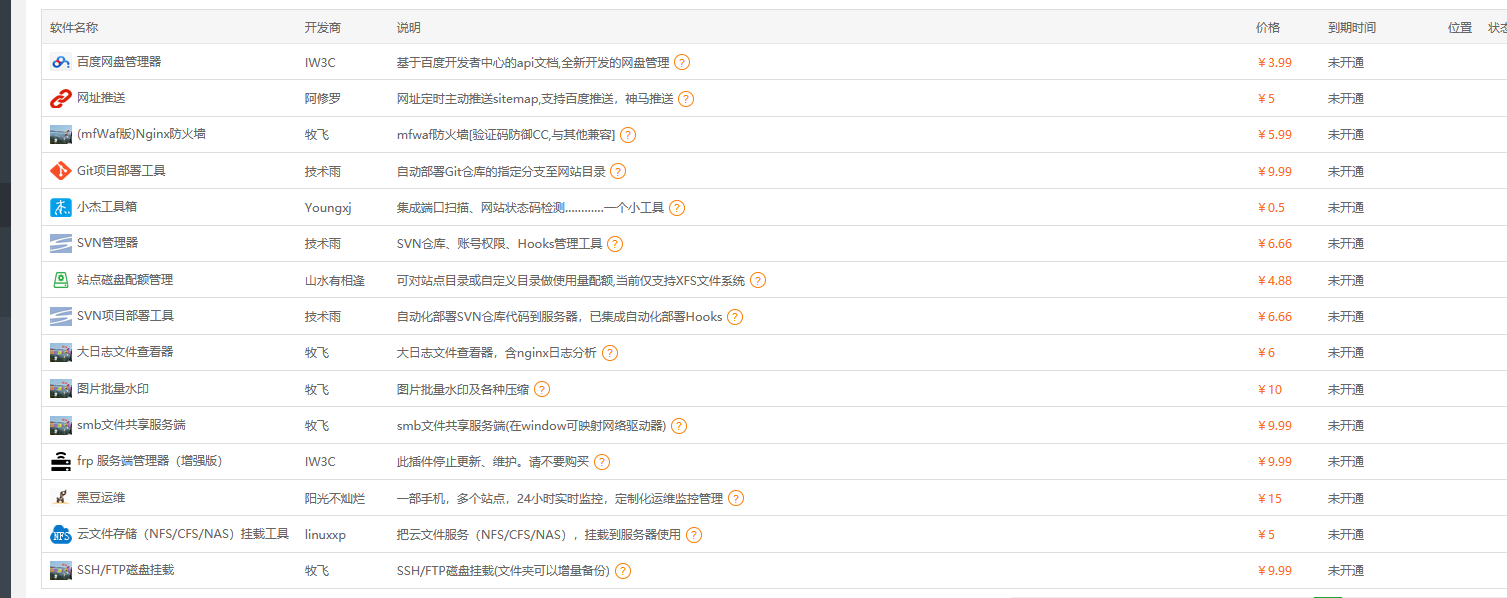Click the 百度网盘管理器 plugin icon
Image resolution: width=1507 pixels, height=598 pixels.
click(60, 62)
